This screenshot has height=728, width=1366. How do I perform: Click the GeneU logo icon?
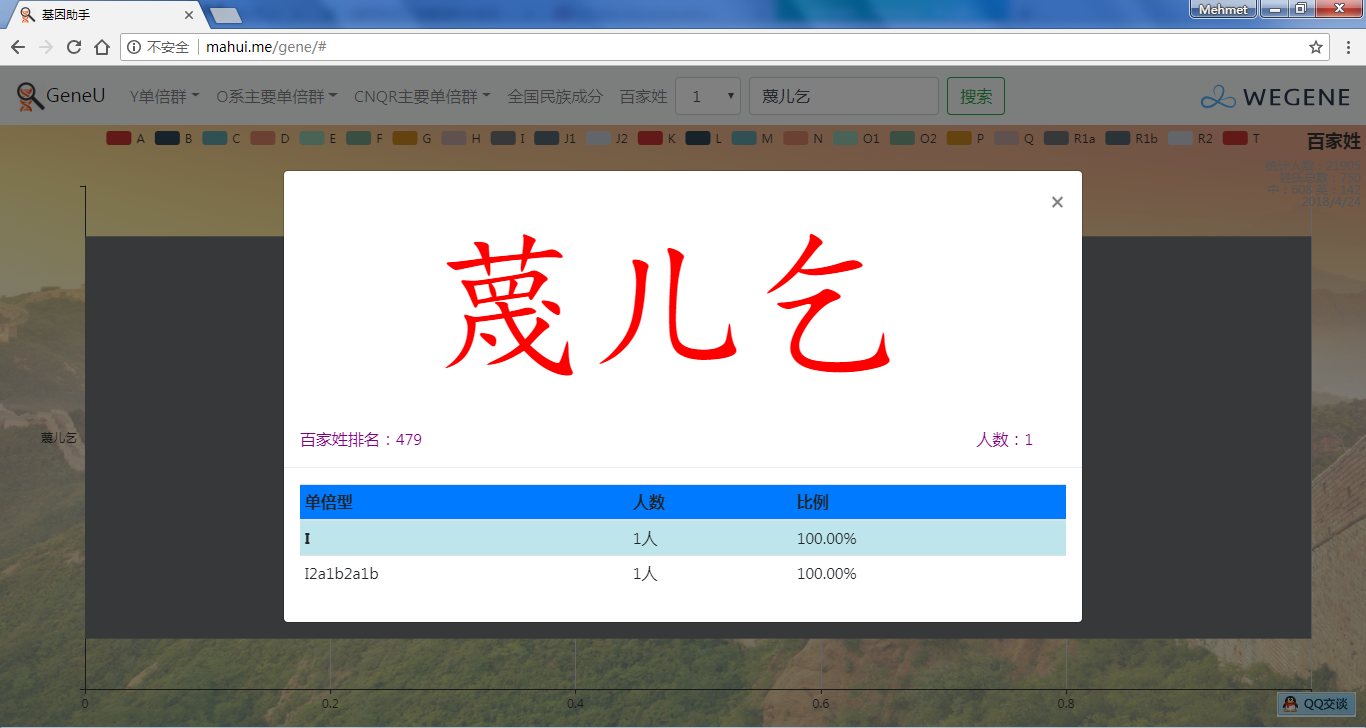pyautogui.click(x=31, y=96)
